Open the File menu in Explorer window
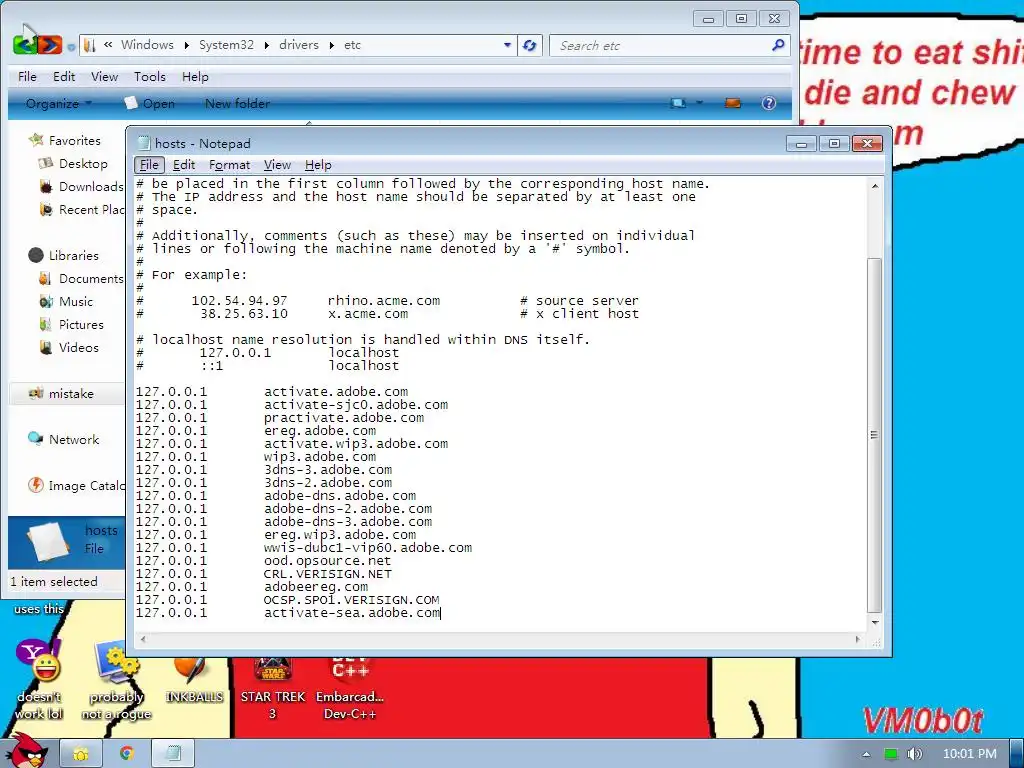 (27, 76)
